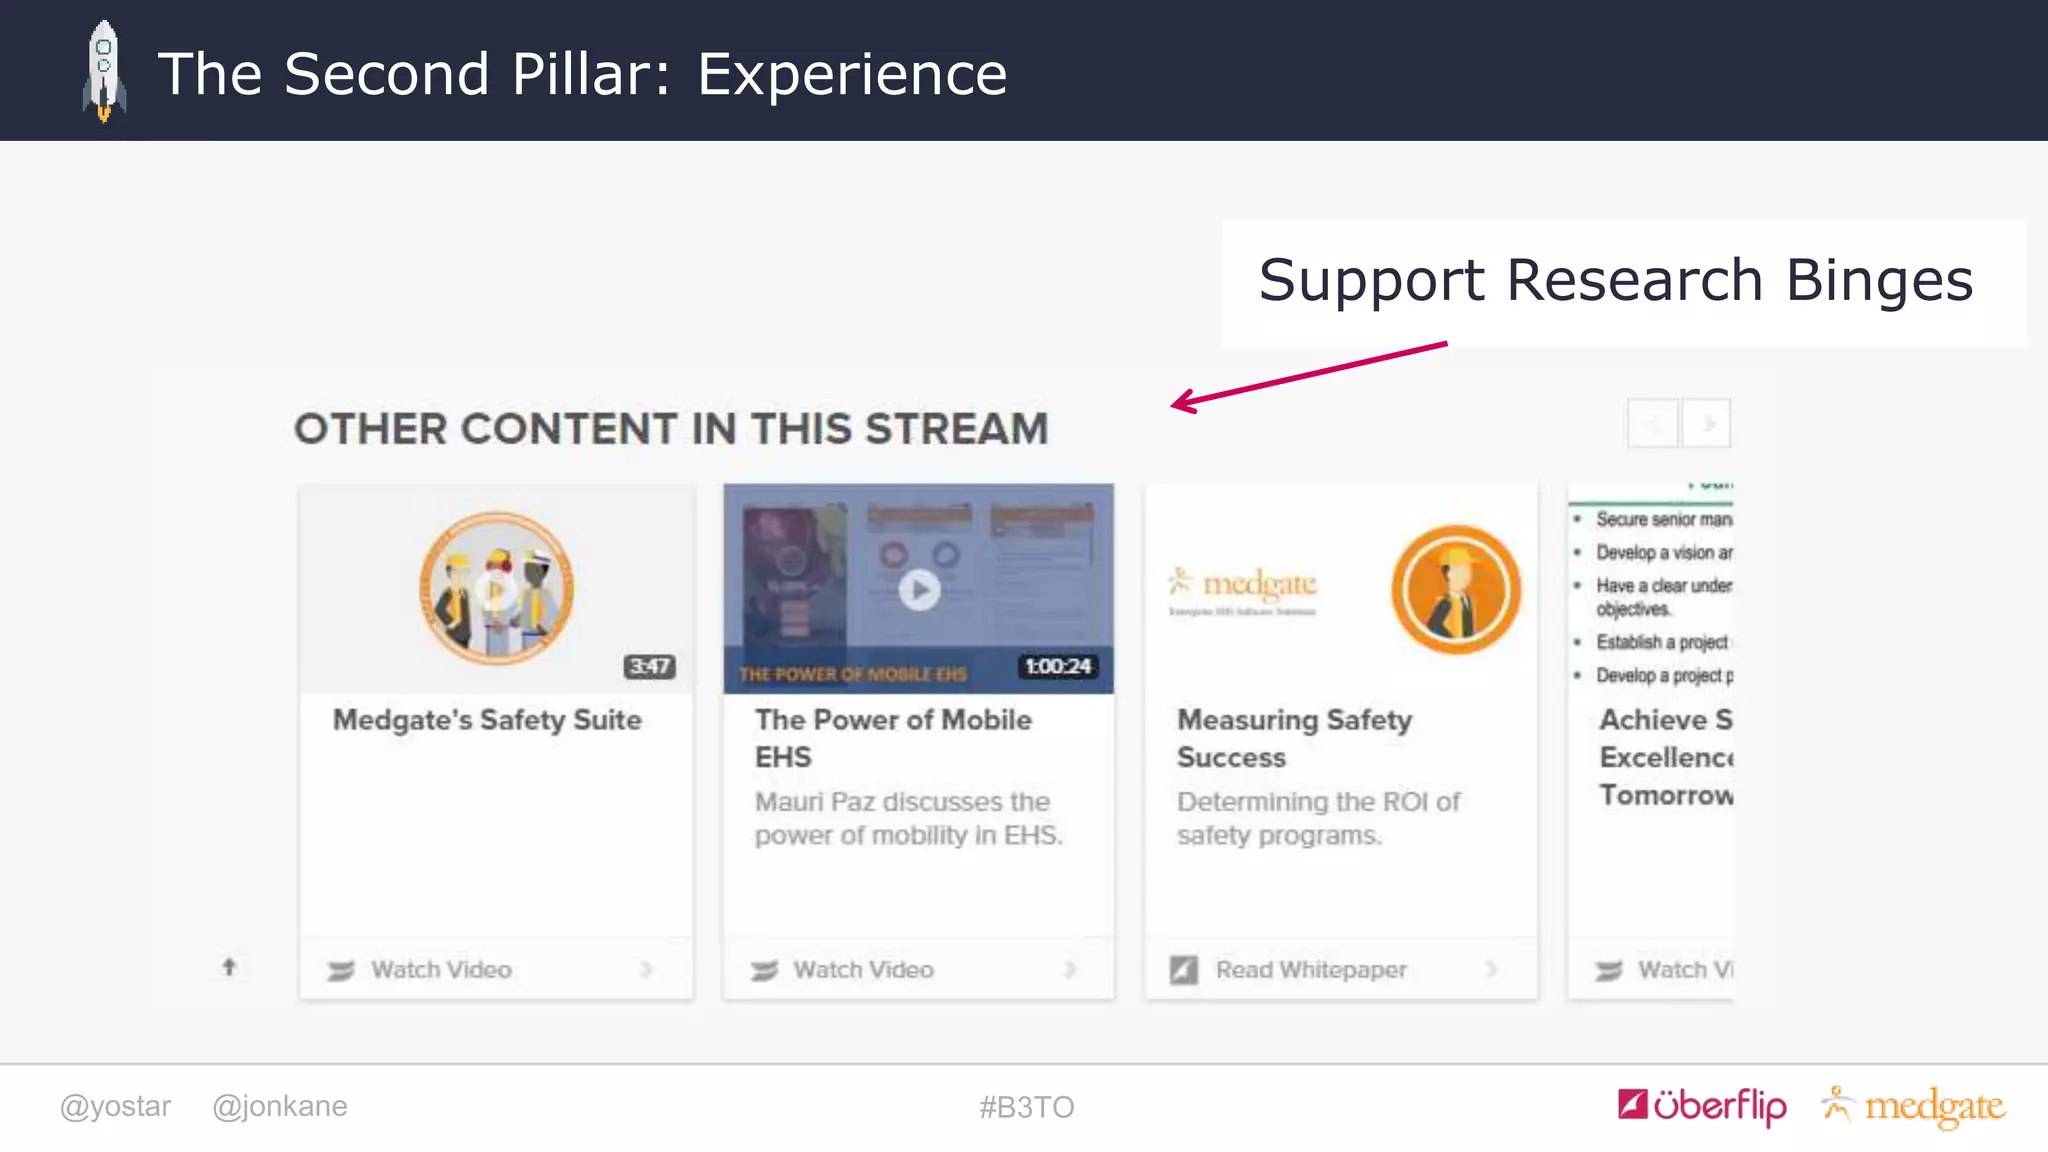Click the #B3TO hashtag
Screen dimensions: 2048x1152
pyautogui.click(x=1027, y=1107)
